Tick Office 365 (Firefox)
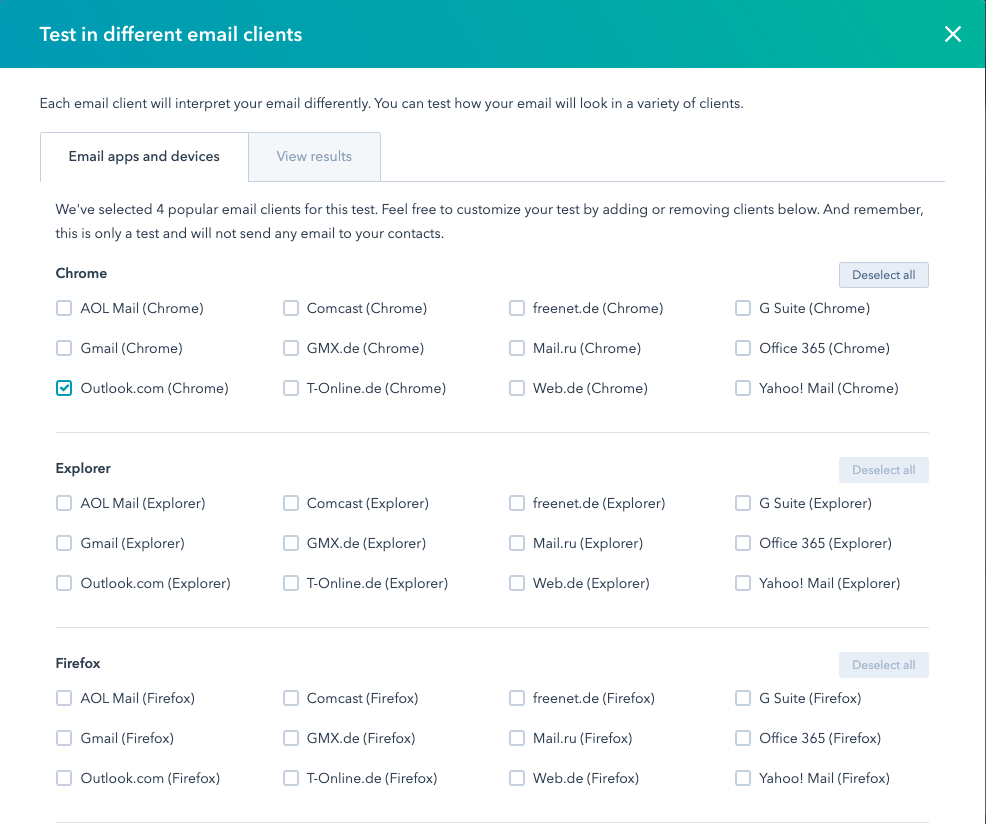The height and width of the screenshot is (824, 986). point(743,738)
